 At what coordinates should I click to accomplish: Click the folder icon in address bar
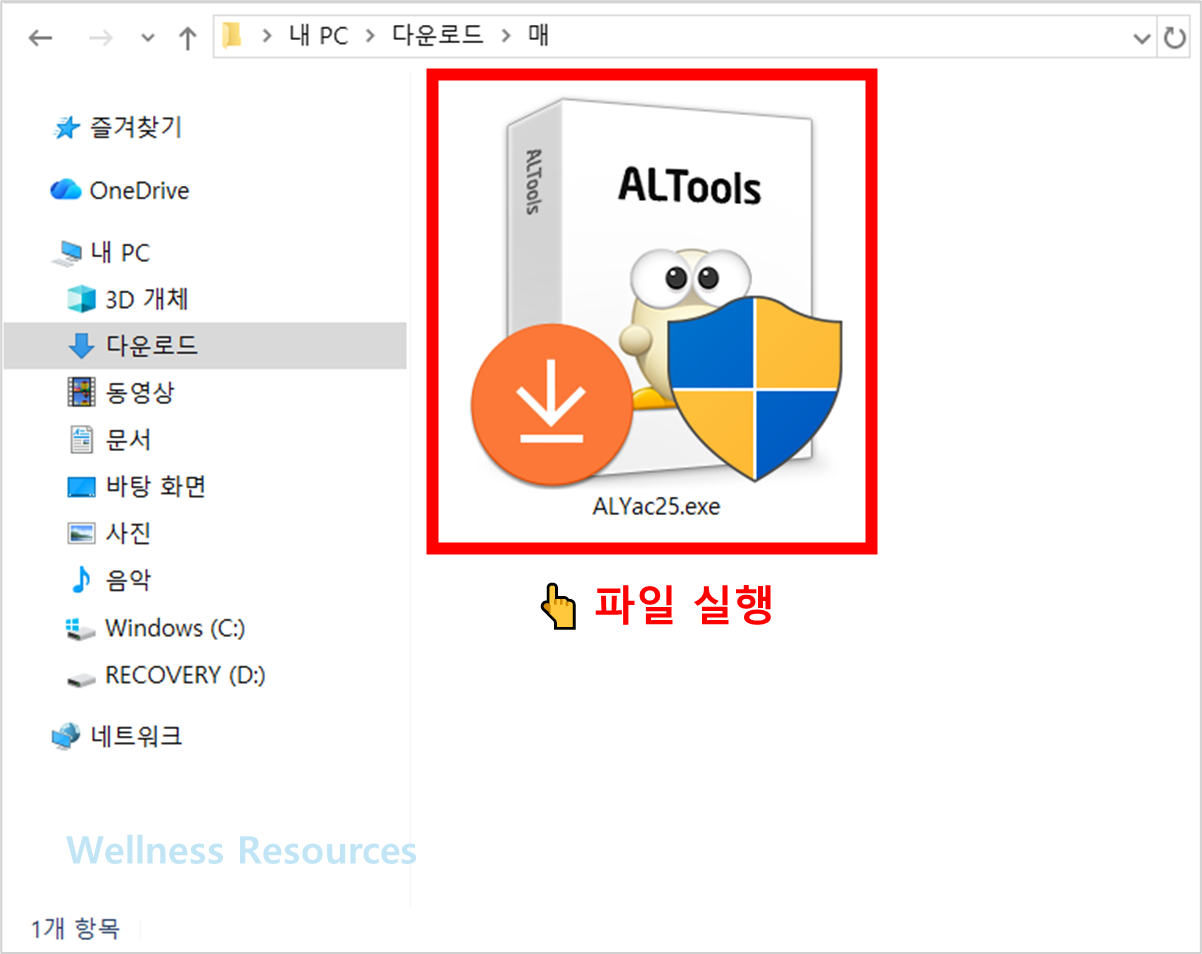[x=232, y=37]
